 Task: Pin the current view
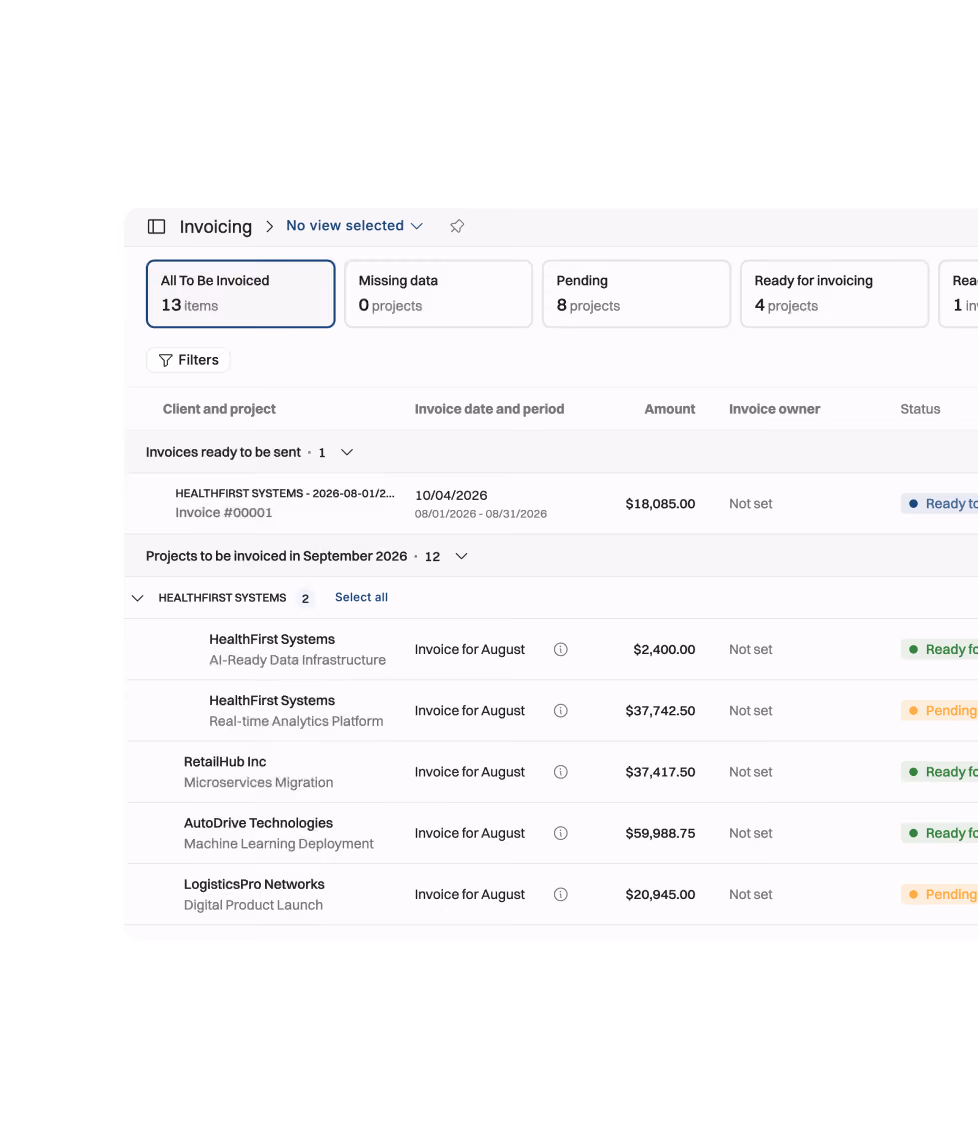(x=457, y=227)
